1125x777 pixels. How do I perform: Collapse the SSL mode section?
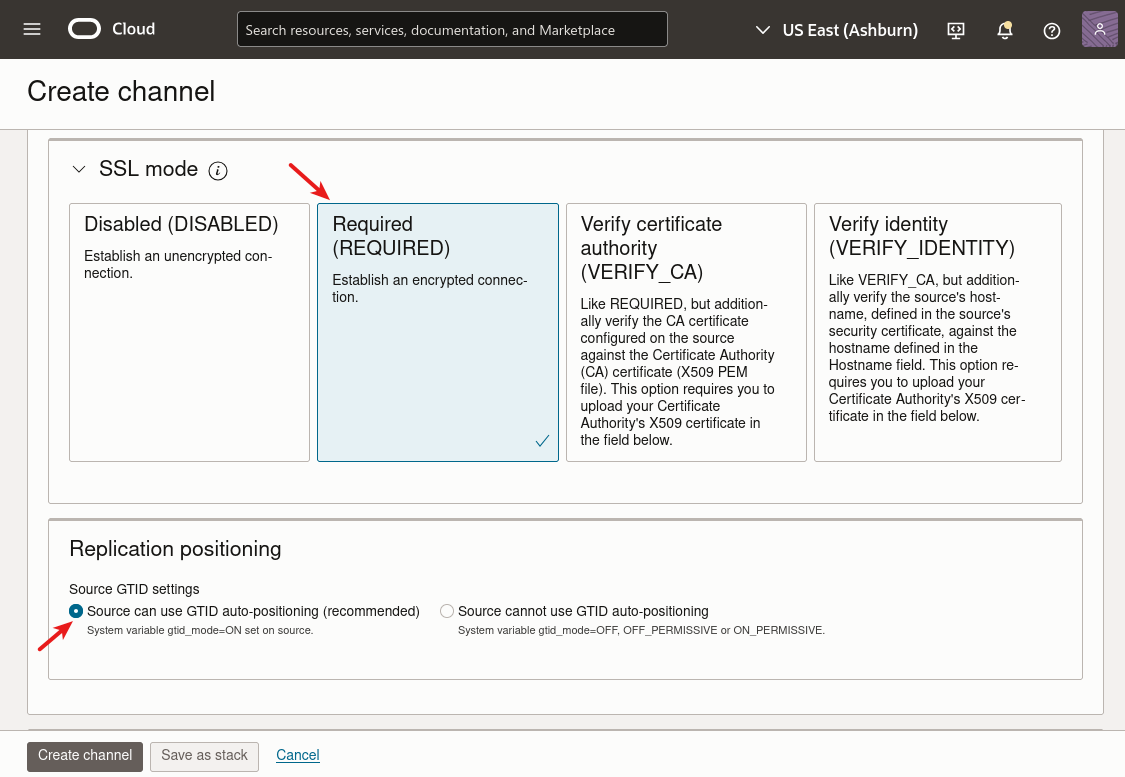tap(79, 169)
